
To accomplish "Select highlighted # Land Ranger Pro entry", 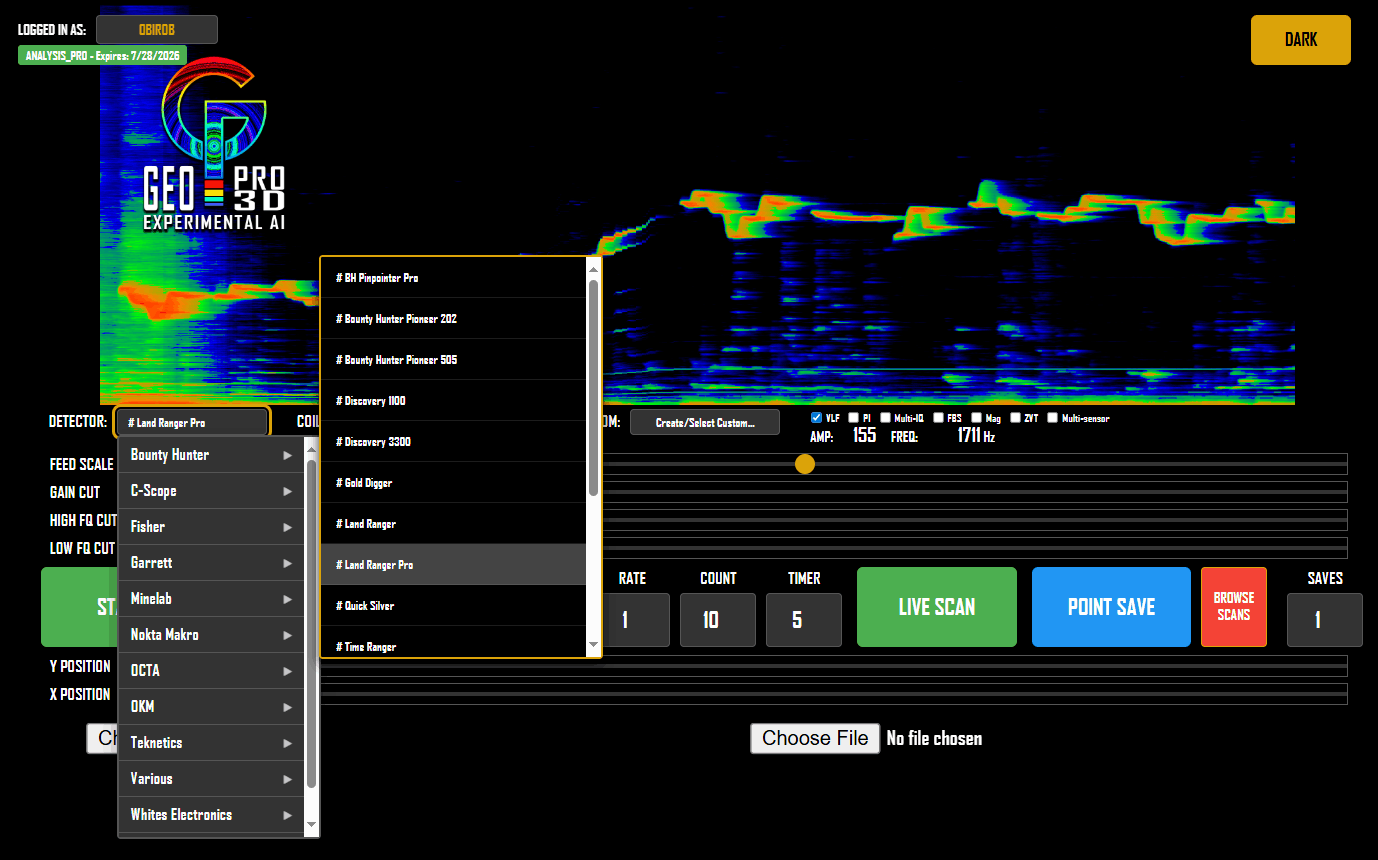I will (453, 565).
